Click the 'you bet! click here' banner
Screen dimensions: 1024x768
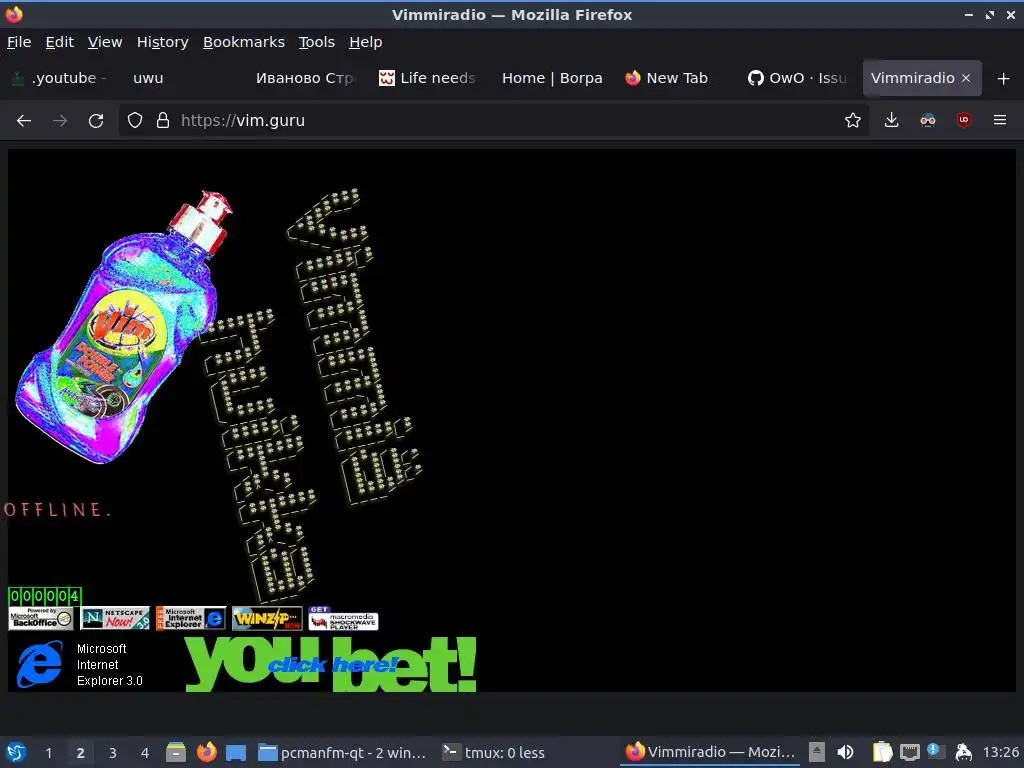(330, 664)
